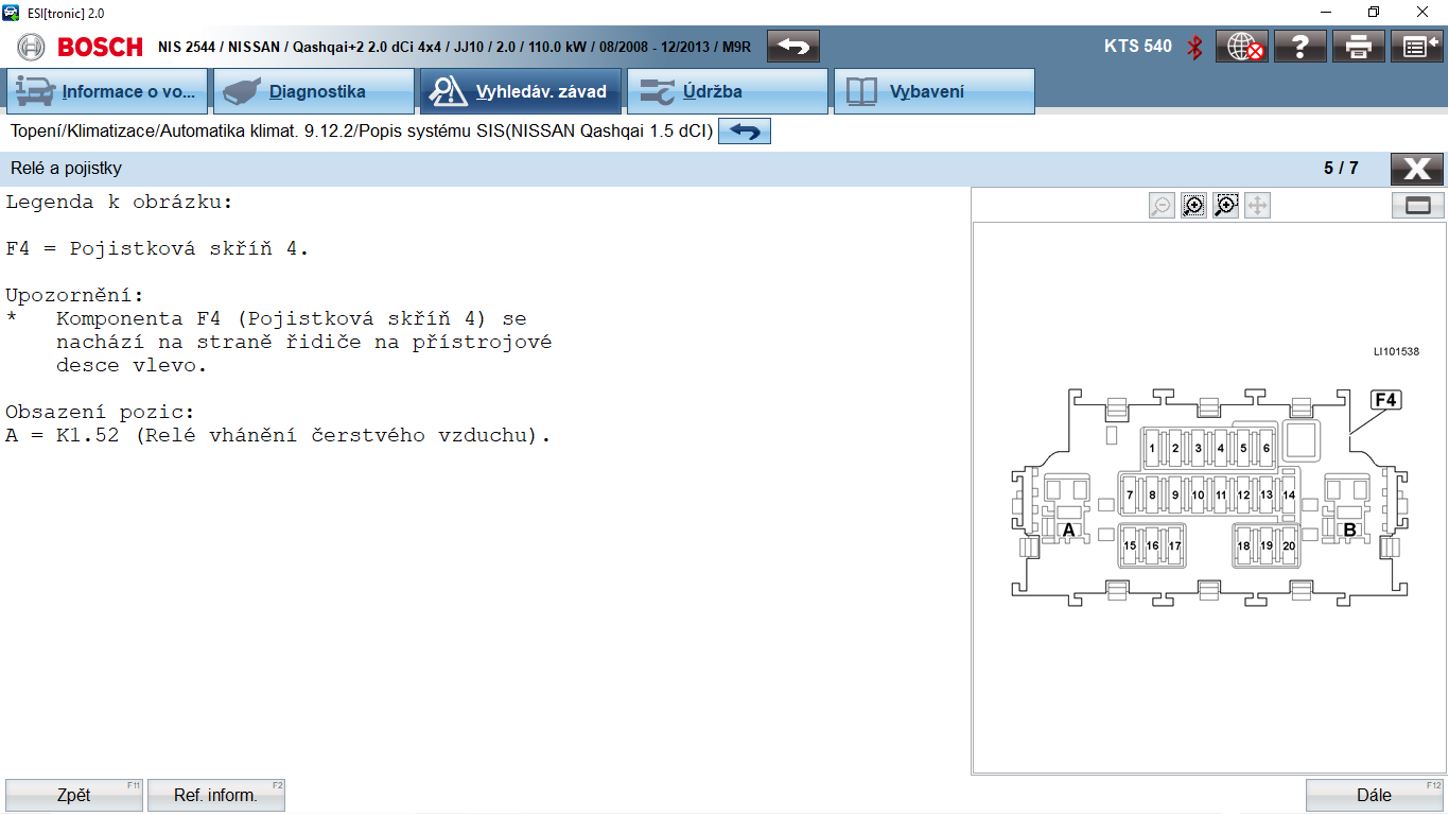Zoom out the fuse box diagram
1448x814 pixels.
(x=1161, y=206)
